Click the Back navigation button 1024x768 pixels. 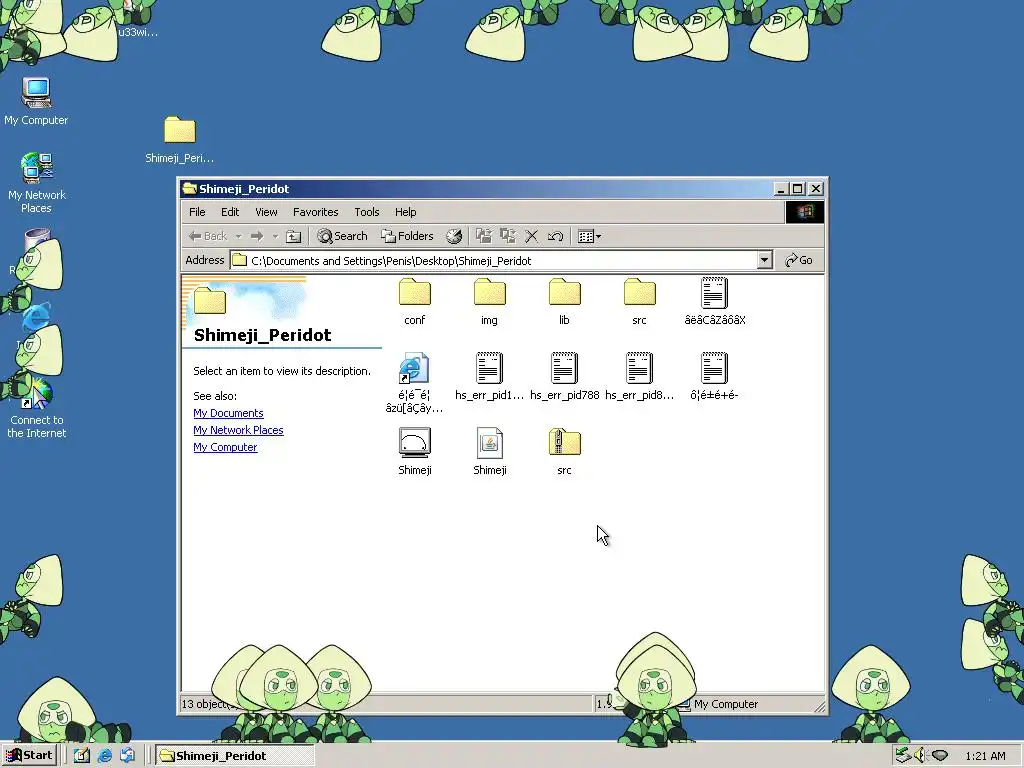pyautogui.click(x=208, y=236)
